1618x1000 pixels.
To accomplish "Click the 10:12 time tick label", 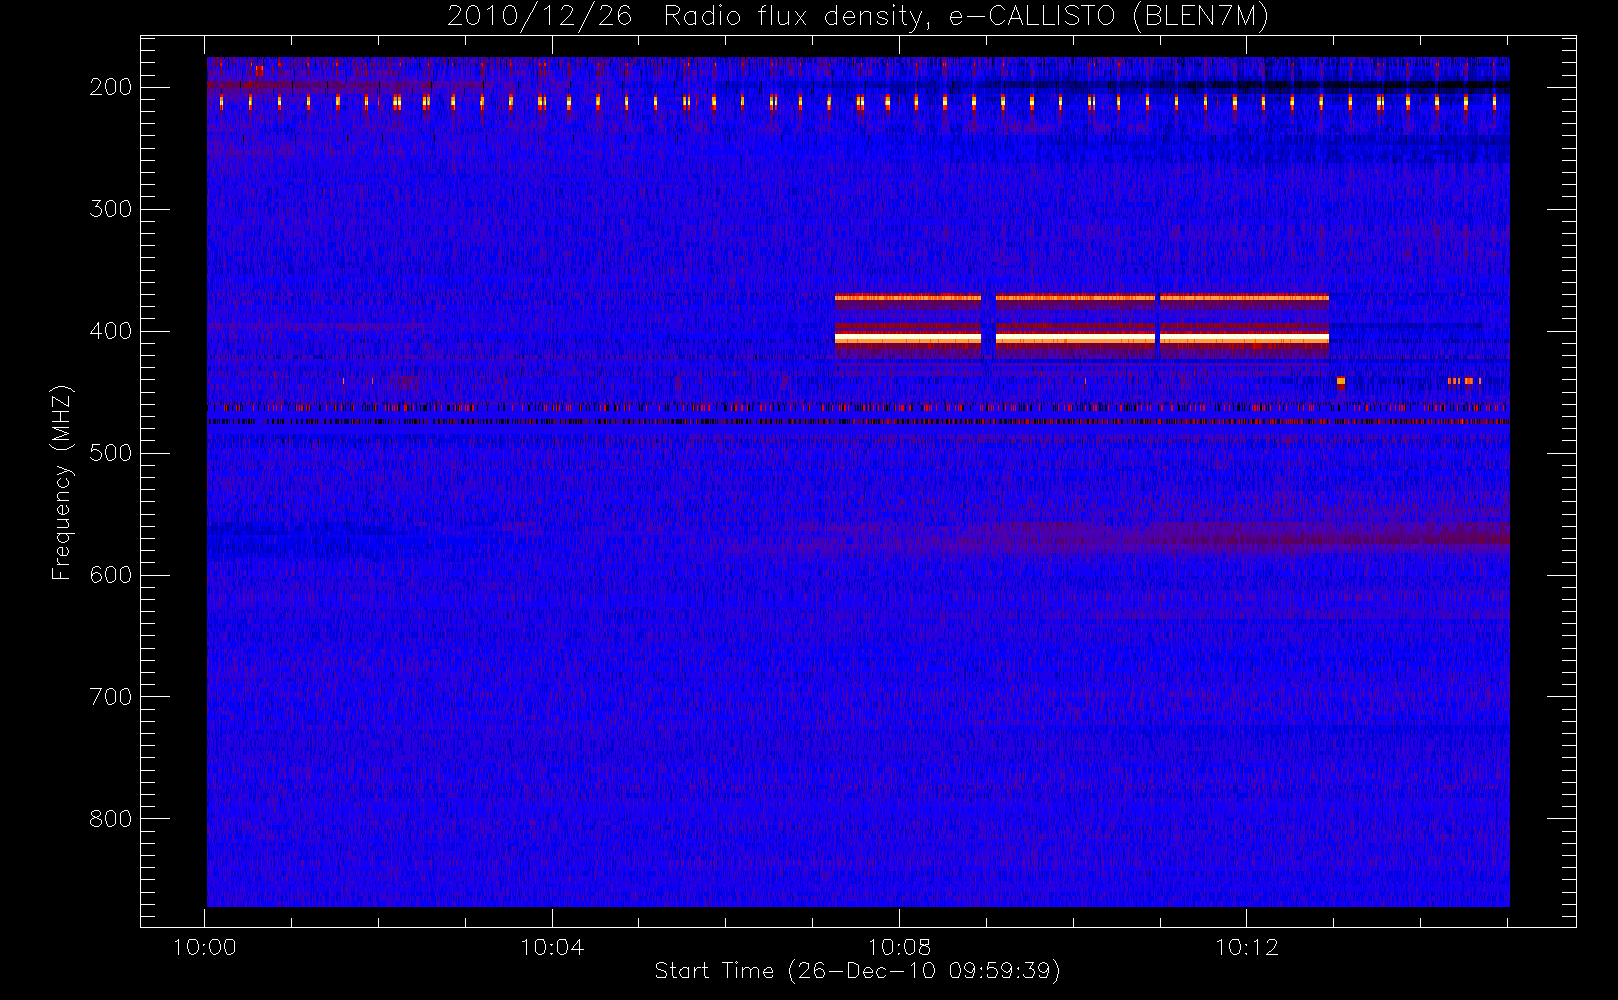I will [x=1246, y=947].
